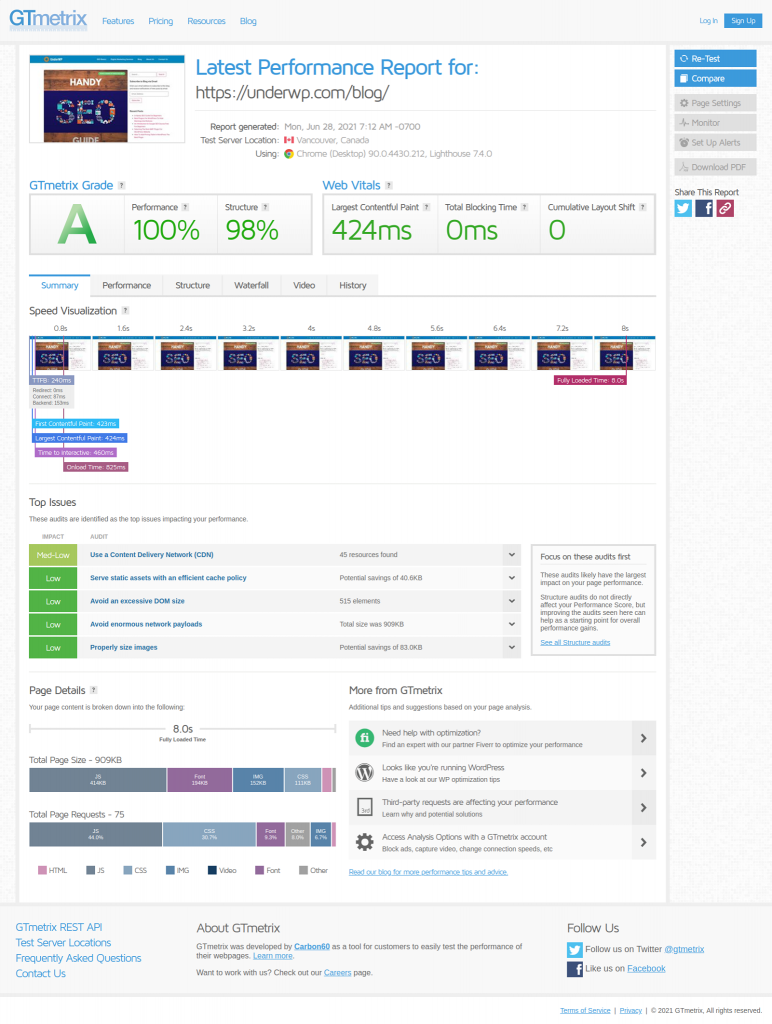Image resolution: width=772 pixels, height=1024 pixels.
Task: Click Download PDF button
Action: coord(715,167)
